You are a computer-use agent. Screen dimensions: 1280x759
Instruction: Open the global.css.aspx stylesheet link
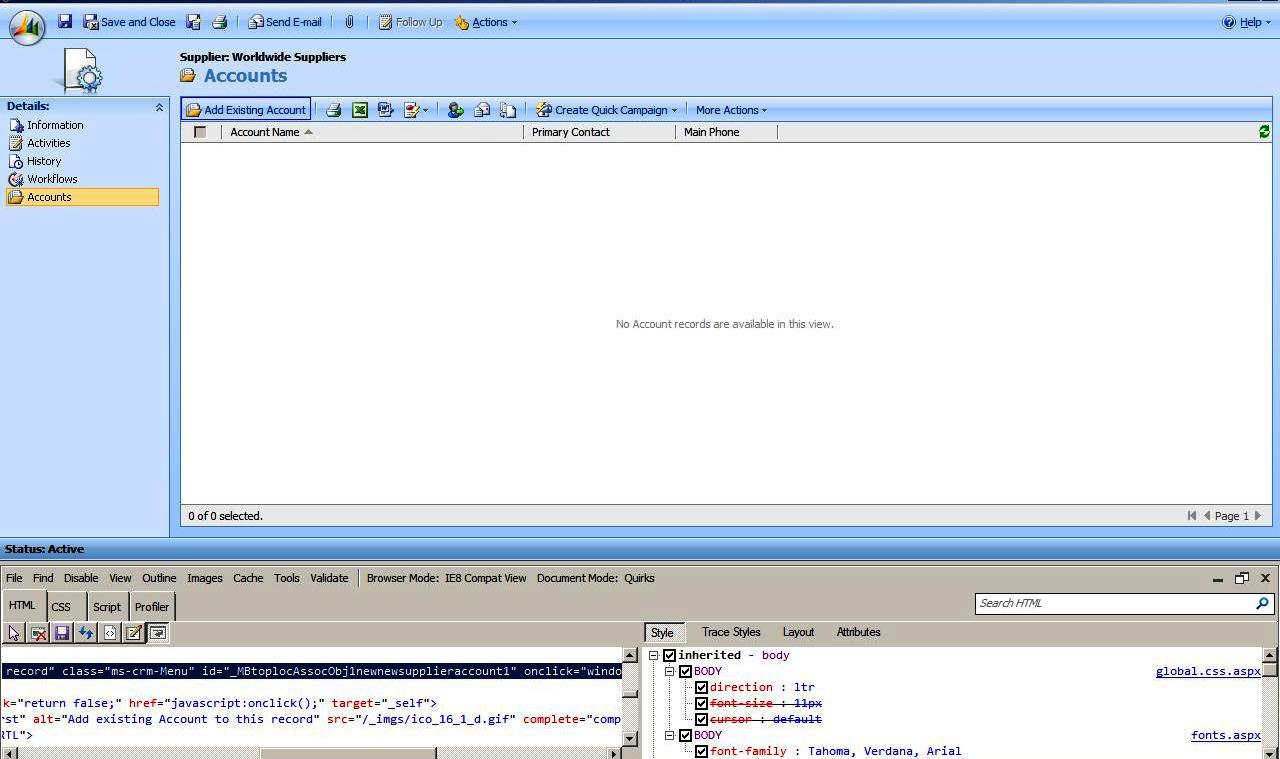pyautogui.click(x=1207, y=671)
